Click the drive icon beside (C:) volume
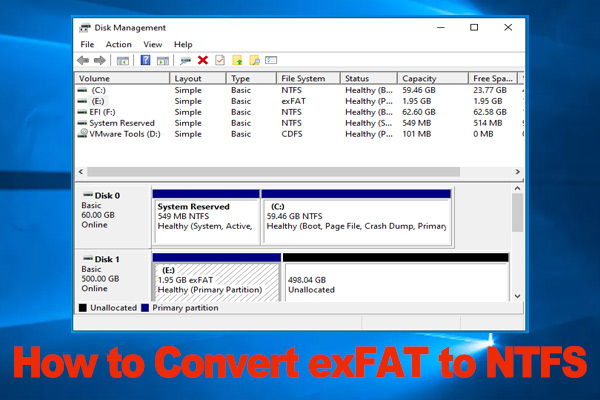This screenshot has width=600, height=400. (x=82, y=90)
